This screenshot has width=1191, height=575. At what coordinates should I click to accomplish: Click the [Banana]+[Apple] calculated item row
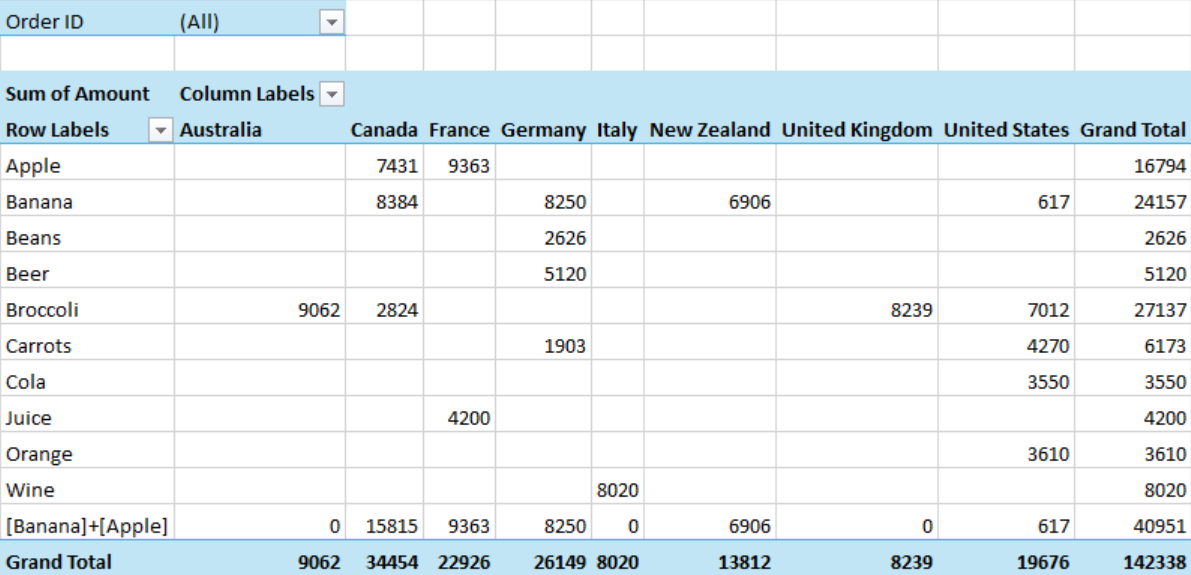pyautogui.click(x=87, y=526)
